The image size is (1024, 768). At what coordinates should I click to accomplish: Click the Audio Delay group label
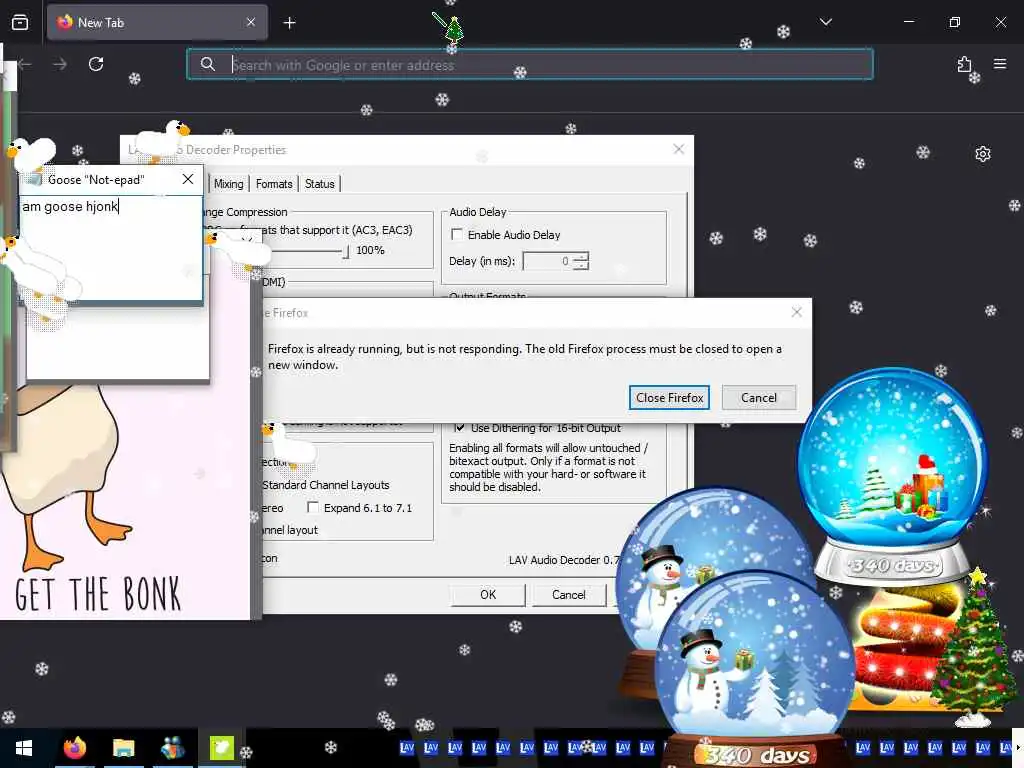(477, 212)
